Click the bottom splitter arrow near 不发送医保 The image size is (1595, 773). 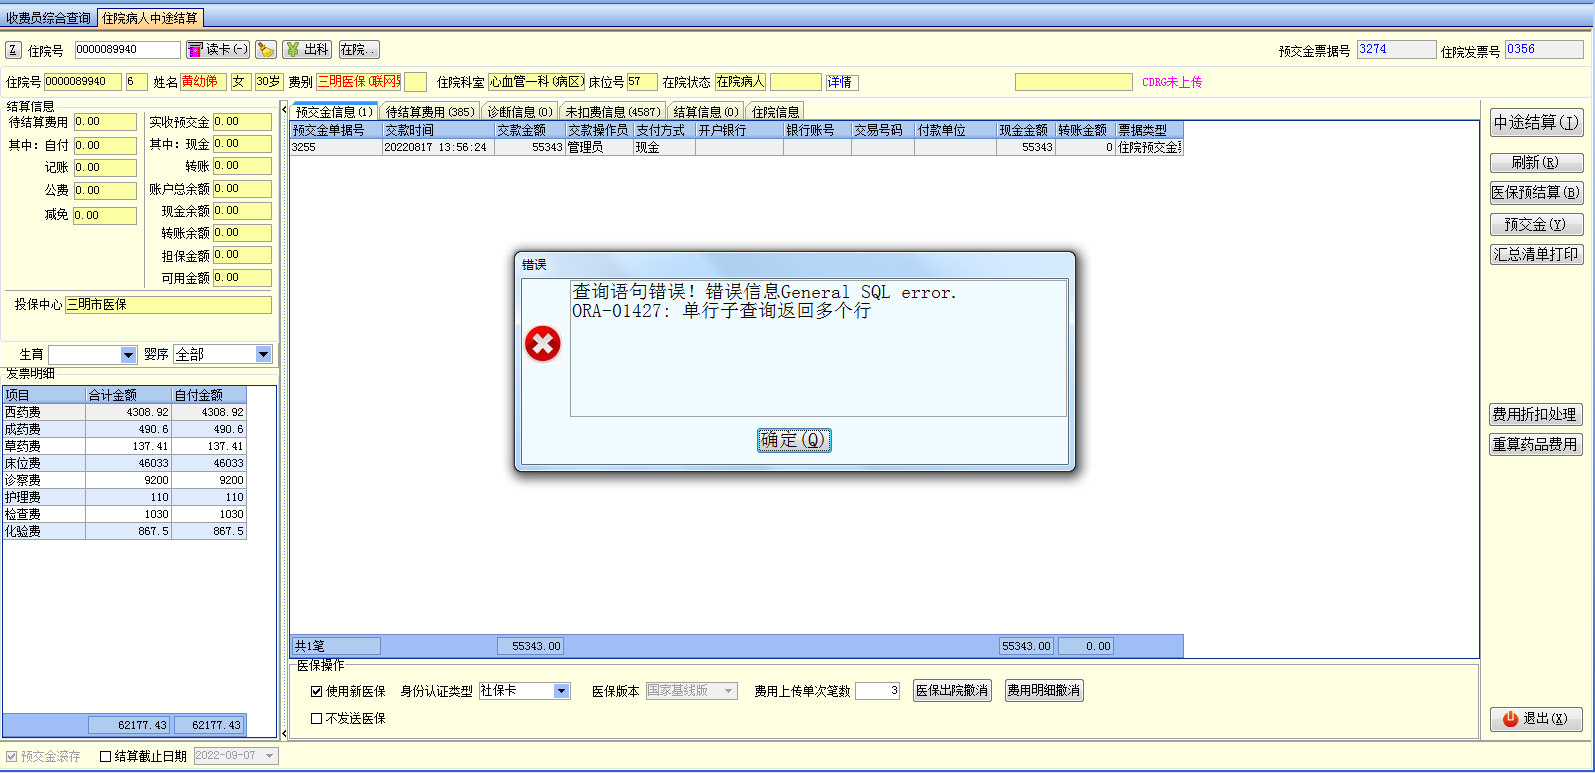pyautogui.click(x=284, y=733)
